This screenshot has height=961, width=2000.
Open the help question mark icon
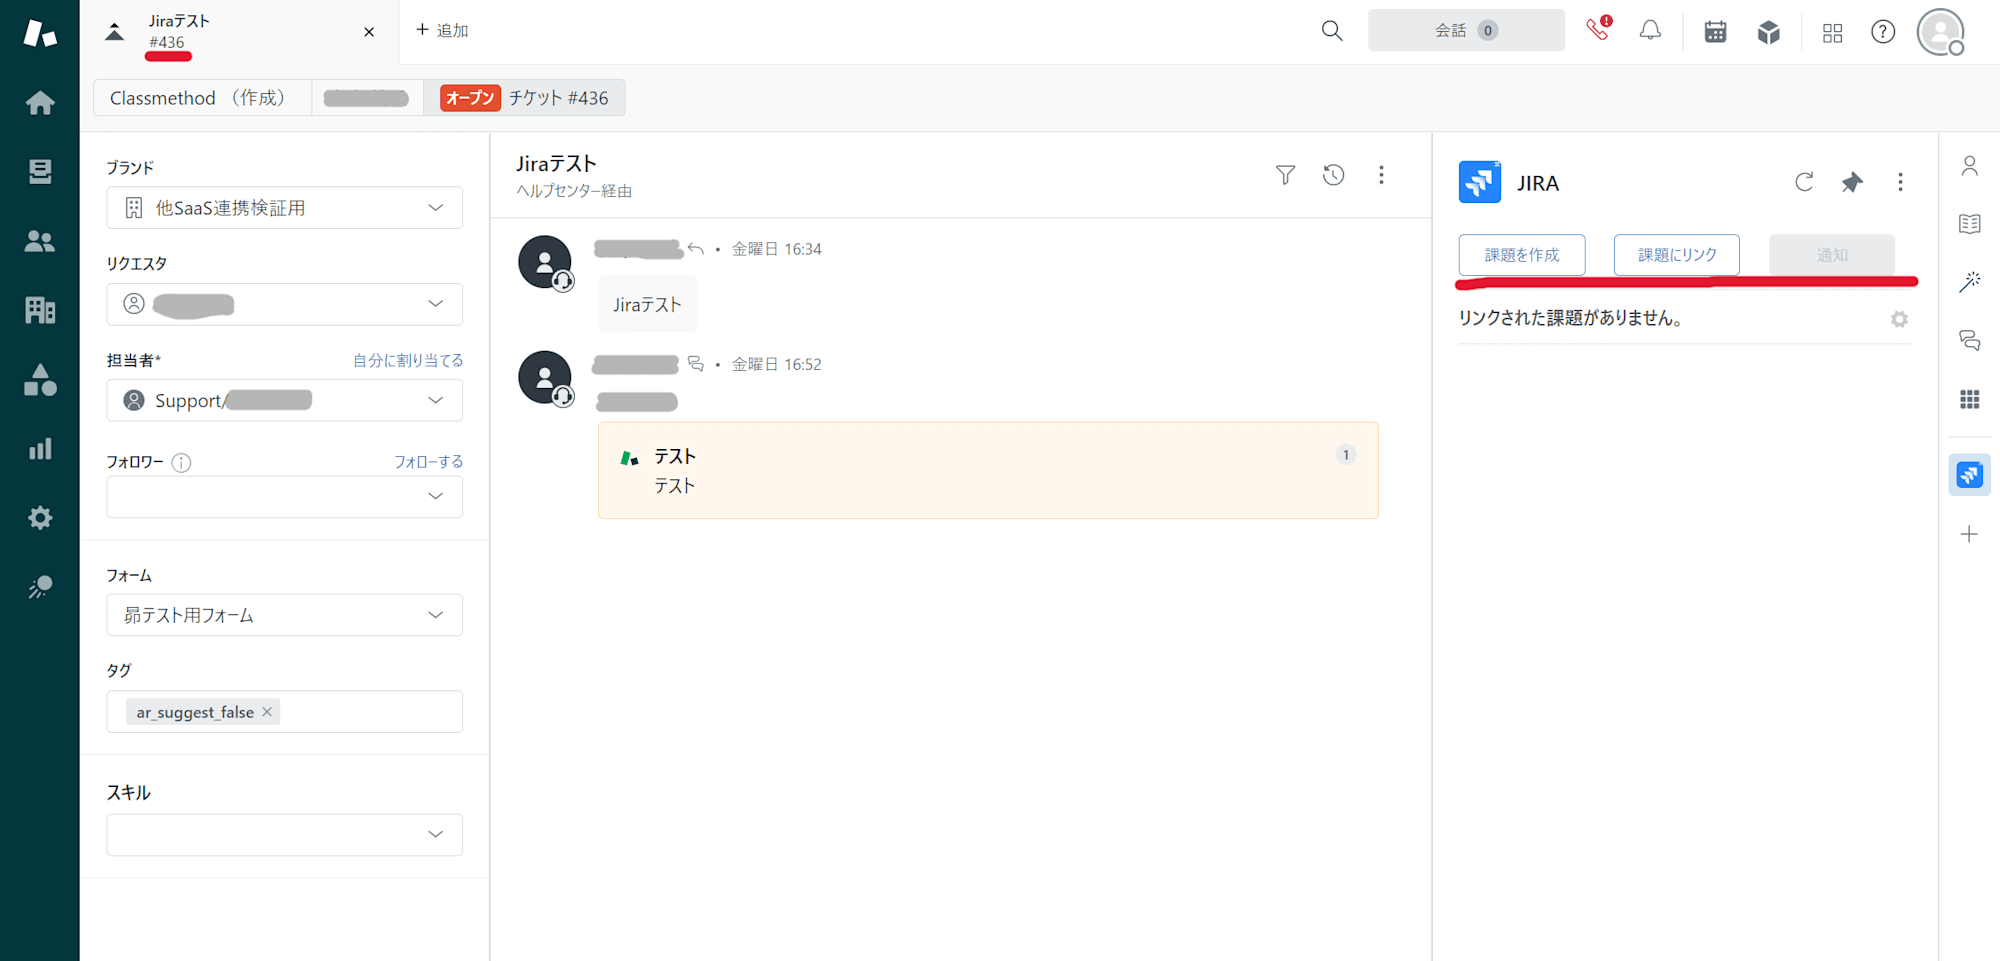pyautogui.click(x=1883, y=32)
